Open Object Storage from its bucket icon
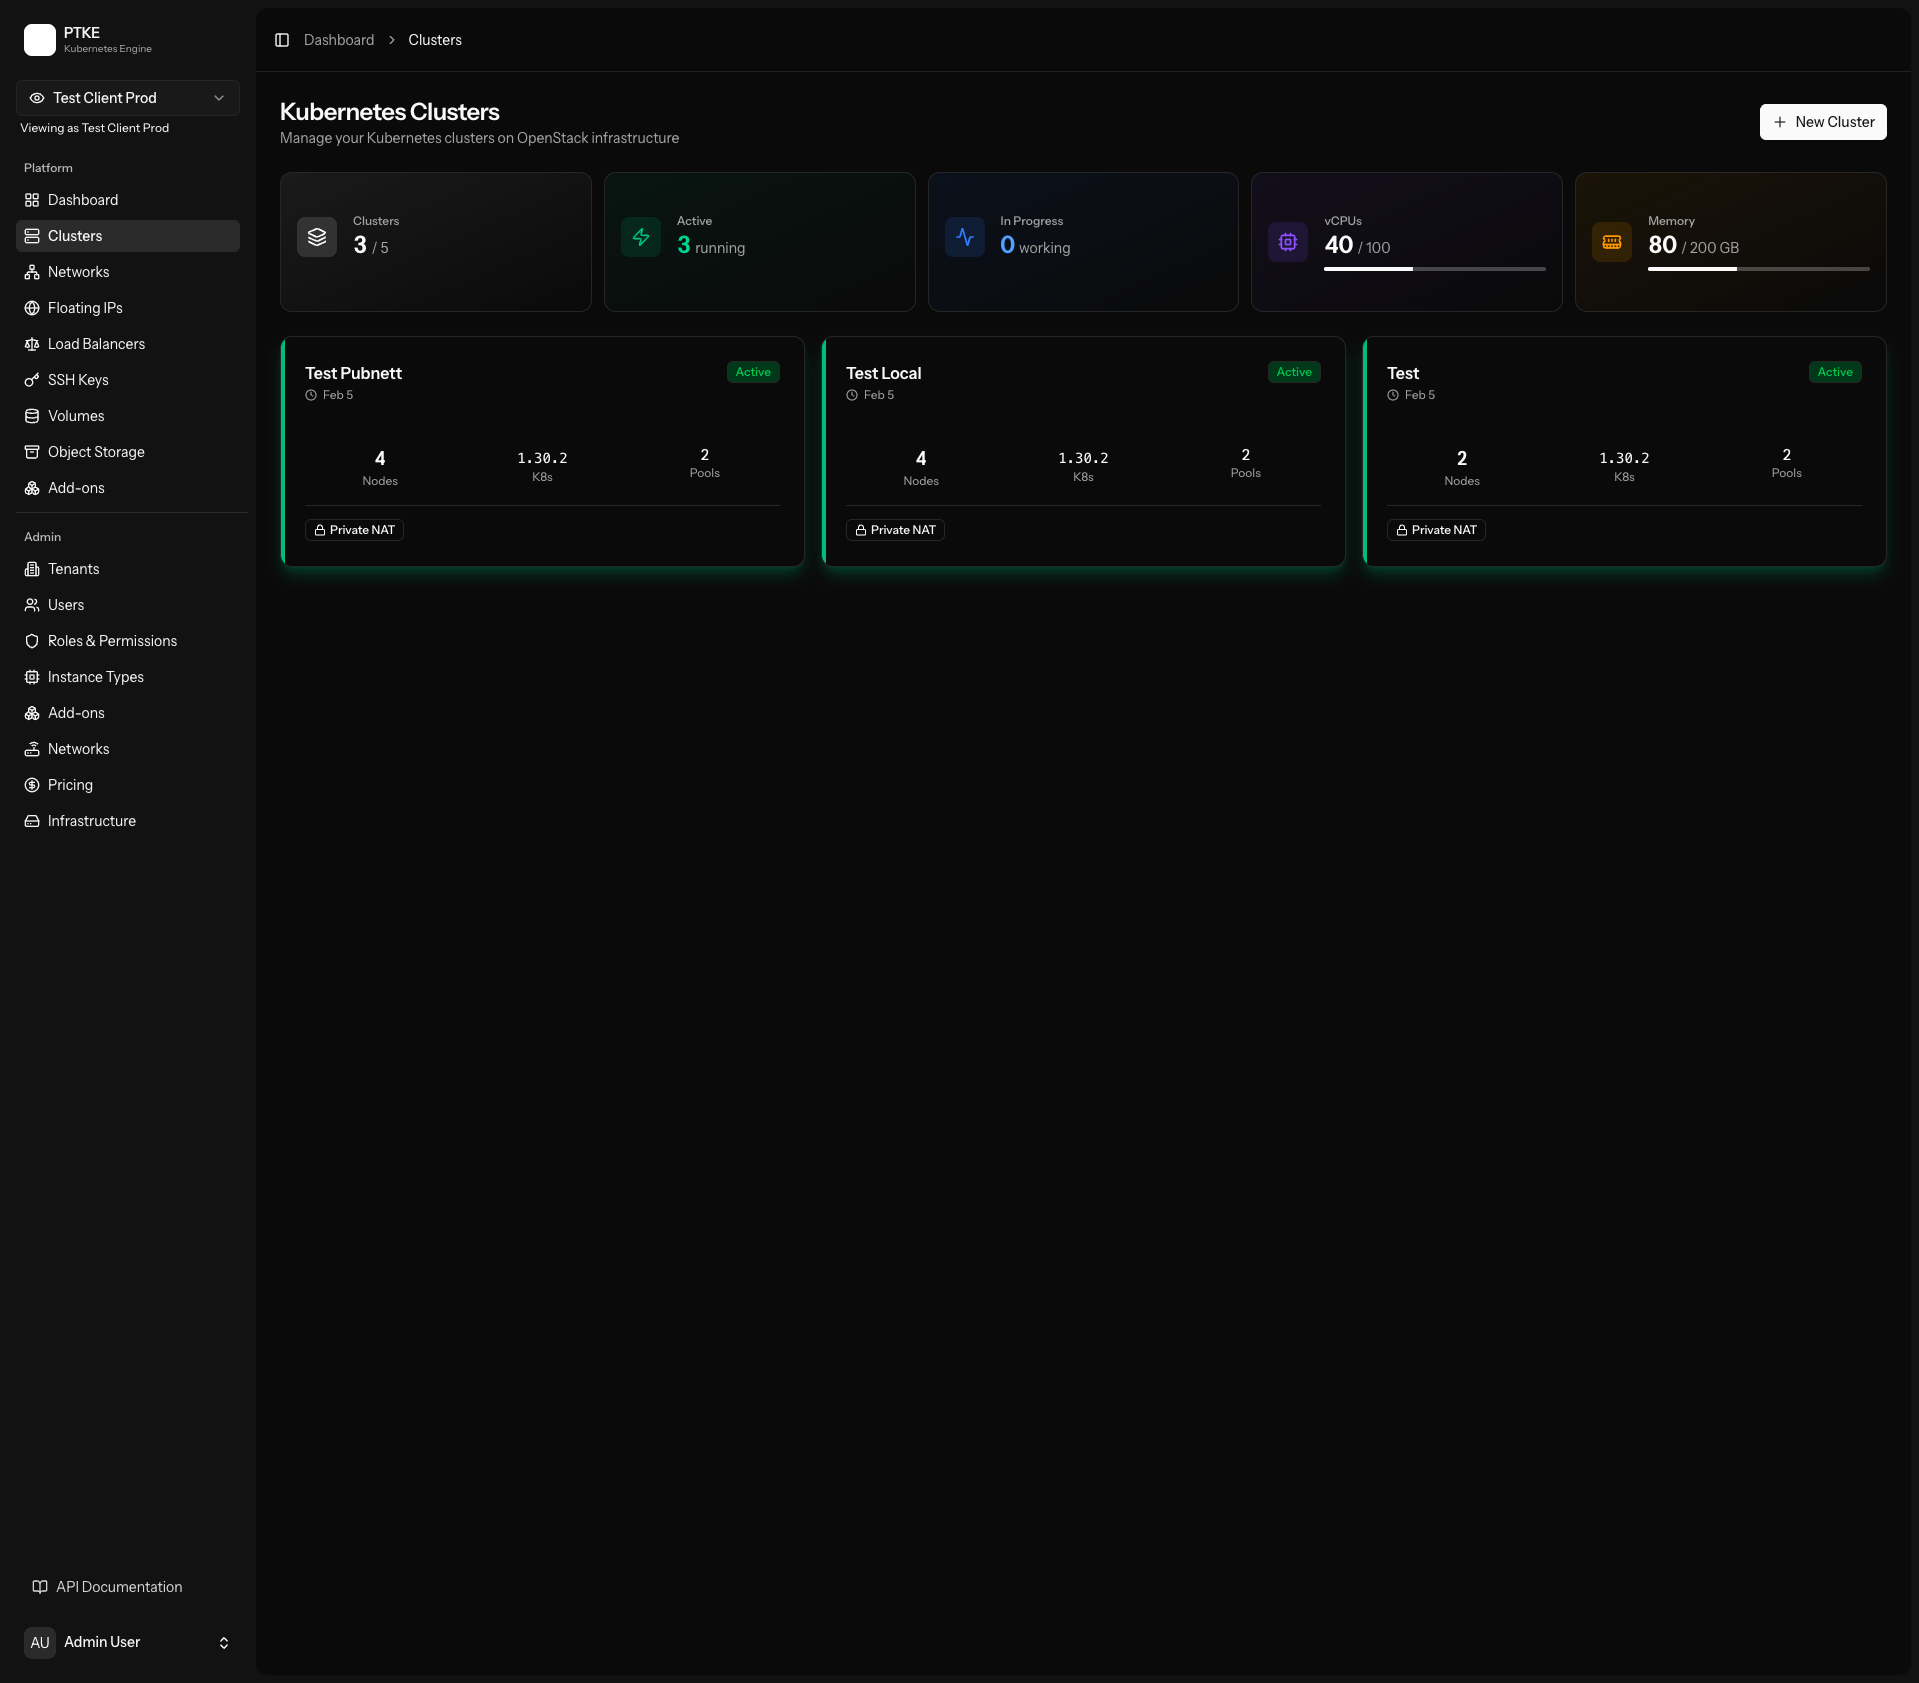Viewport: 1919px width, 1683px height. [33, 452]
